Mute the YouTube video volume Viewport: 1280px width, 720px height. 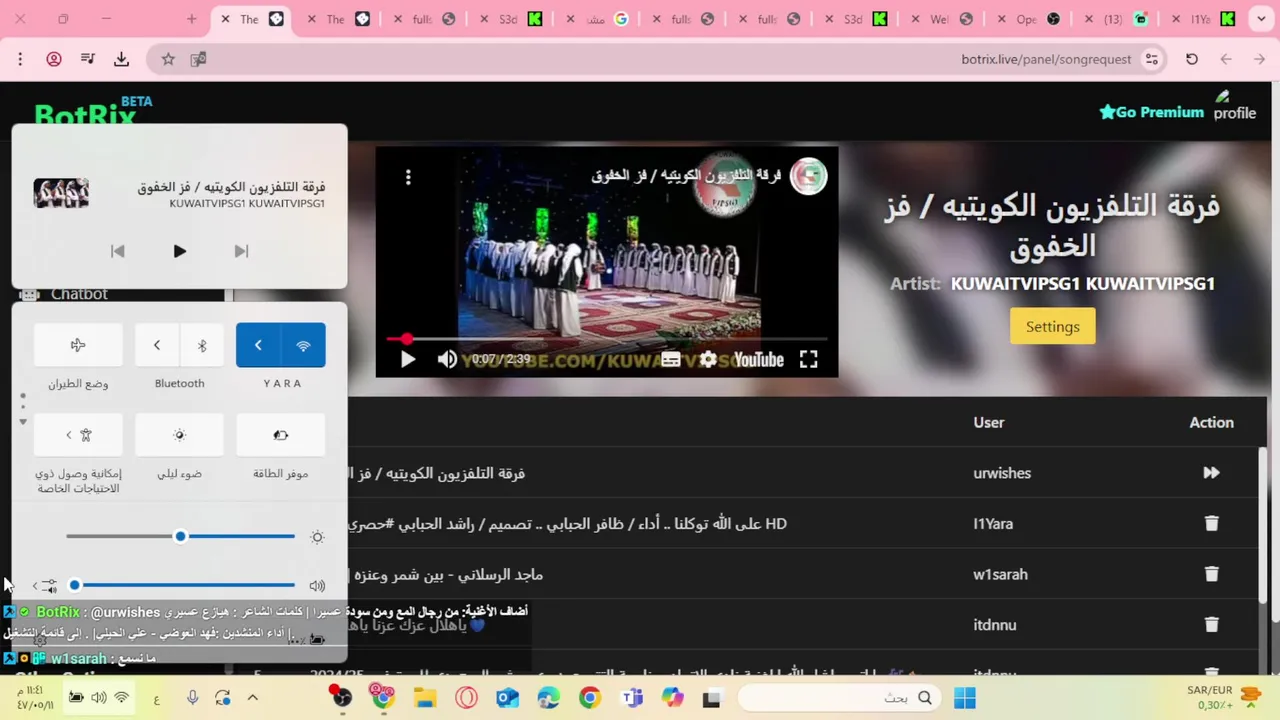447,359
